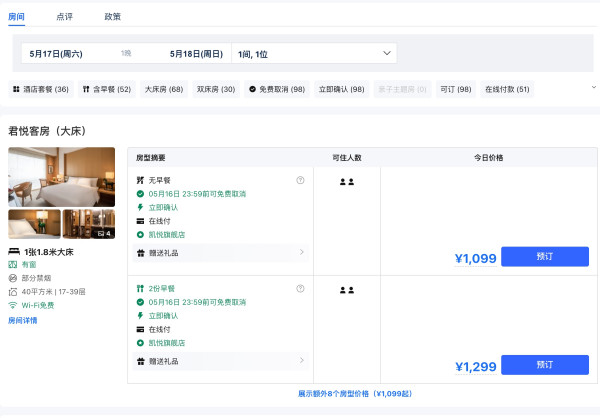This screenshot has height=418, width=600.
Task: Open the 点评 tab
Action: point(64,16)
